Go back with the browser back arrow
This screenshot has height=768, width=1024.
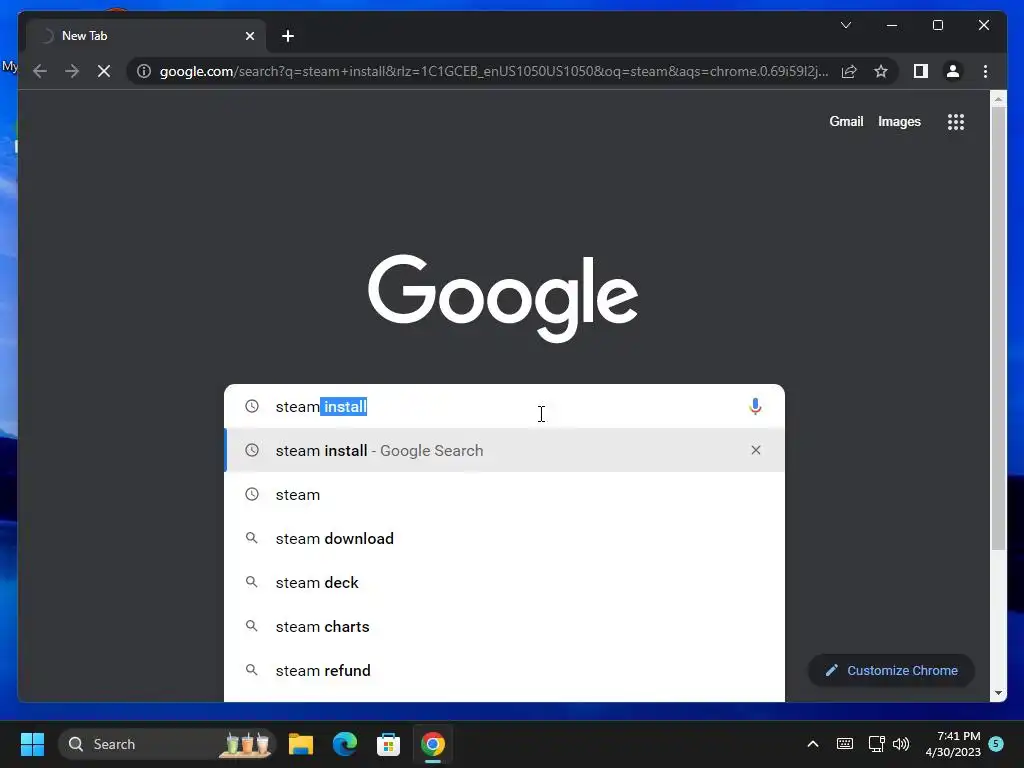pyautogui.click(x=40, y=71)
